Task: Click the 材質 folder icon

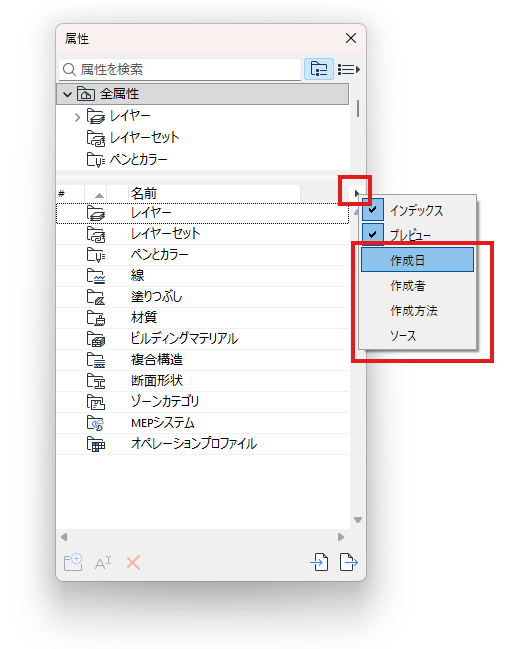Action: [96, 318]
